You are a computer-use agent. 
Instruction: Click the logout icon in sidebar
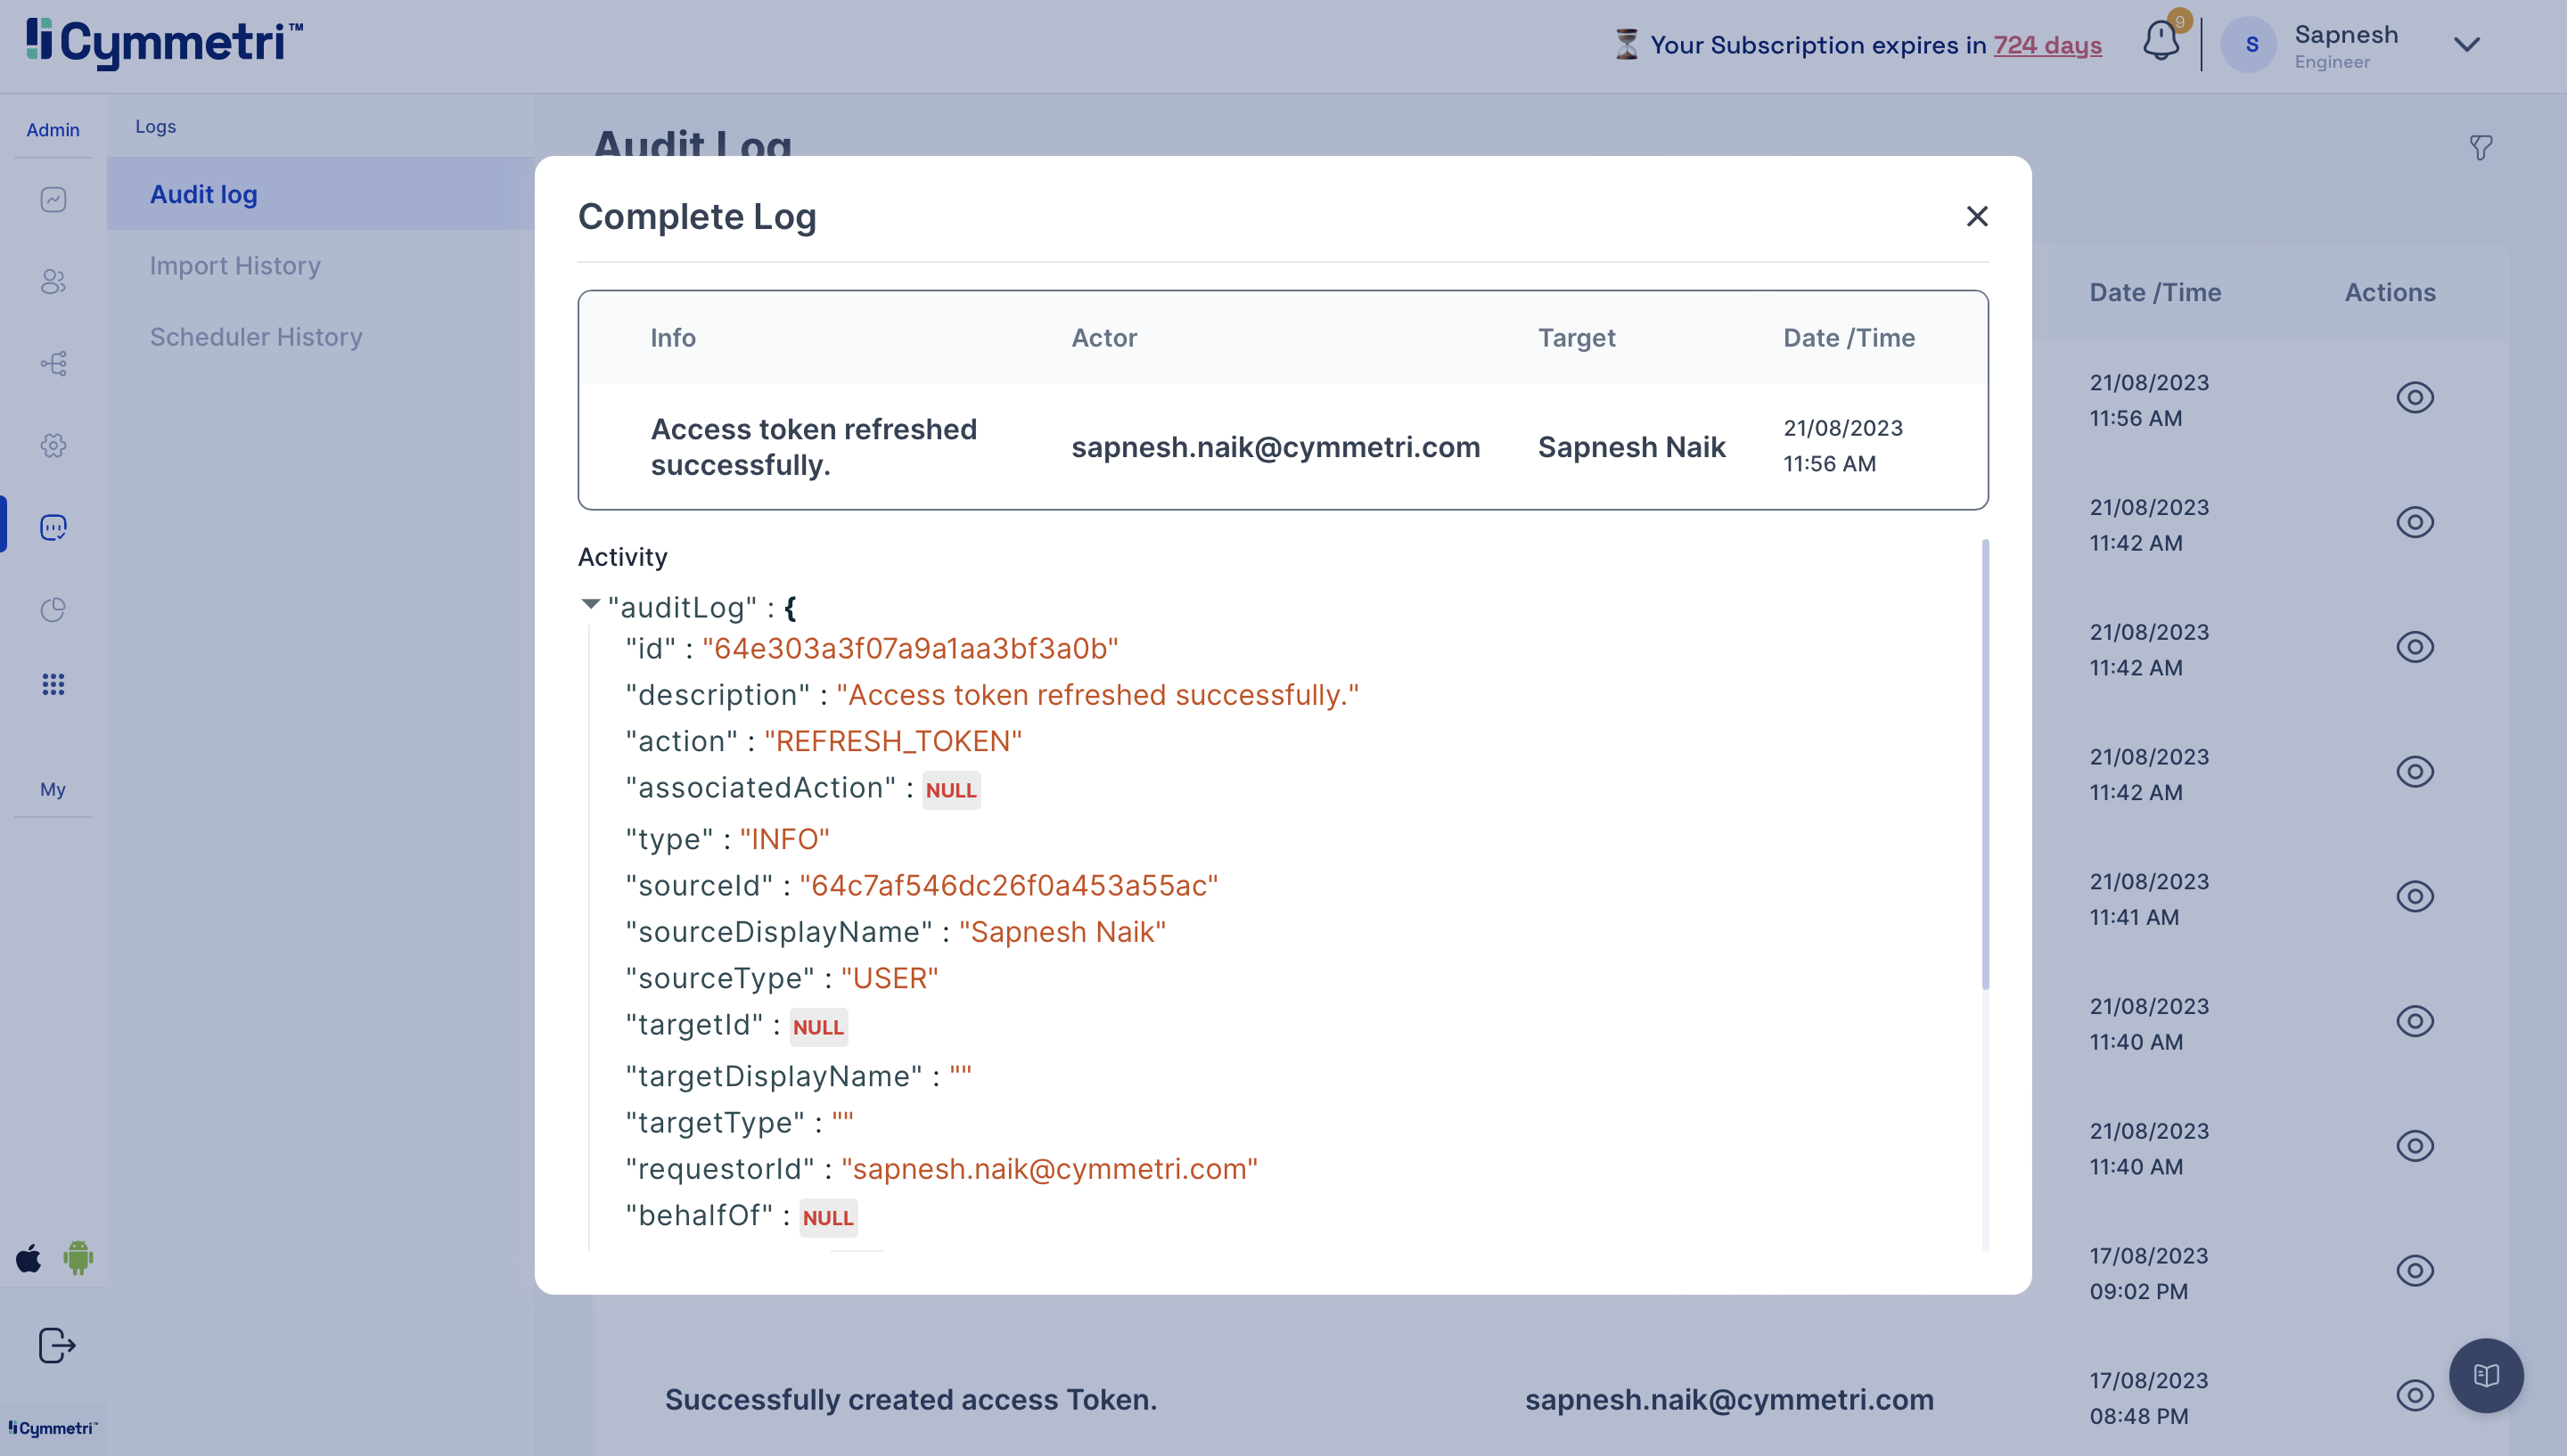pos(56,1345)
